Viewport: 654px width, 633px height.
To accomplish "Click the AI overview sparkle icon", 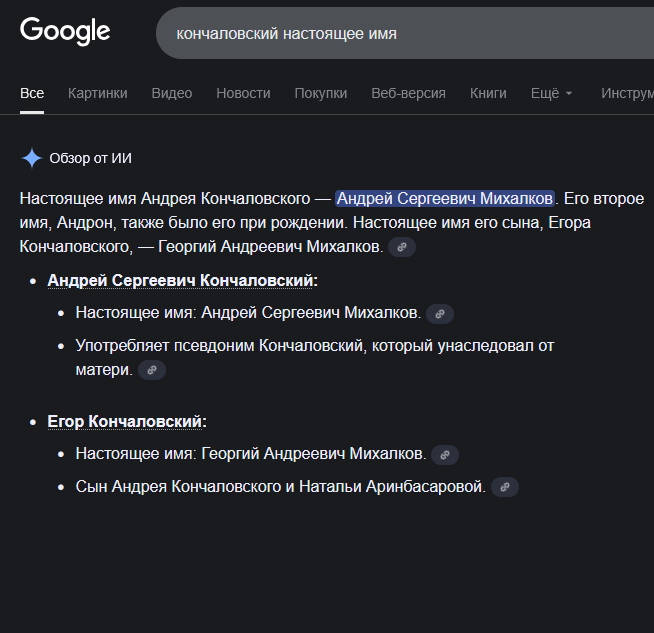I will pyautogui.click(x=32, y=158).
